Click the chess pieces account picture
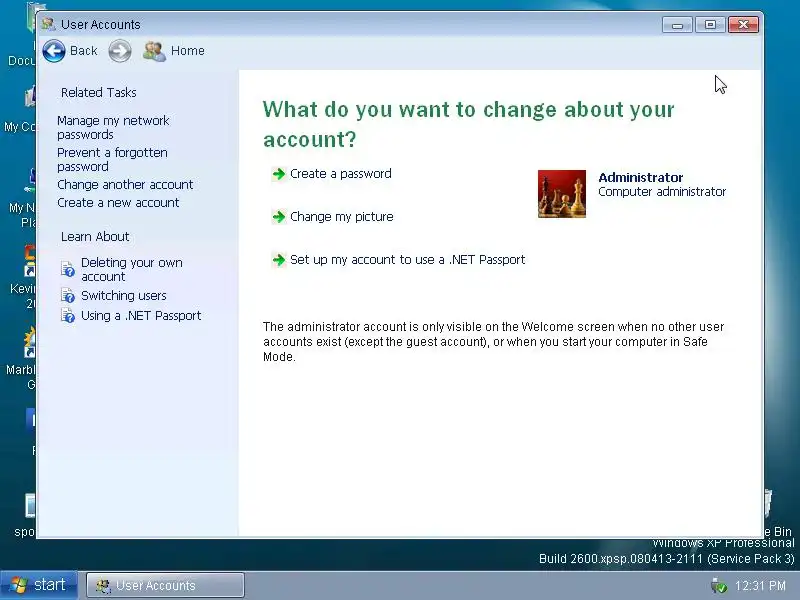Image resolution: width=800 pixels, height=600 pixels. coord(562,194)
